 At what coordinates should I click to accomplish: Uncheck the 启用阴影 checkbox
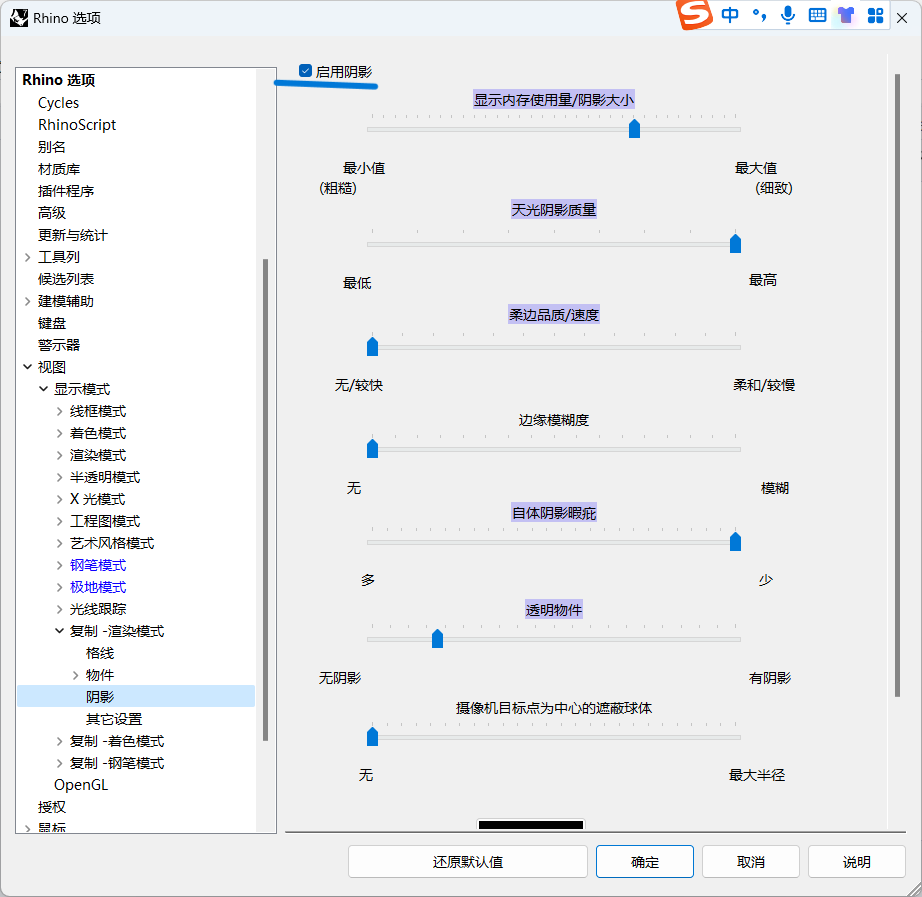coord(305,71)
